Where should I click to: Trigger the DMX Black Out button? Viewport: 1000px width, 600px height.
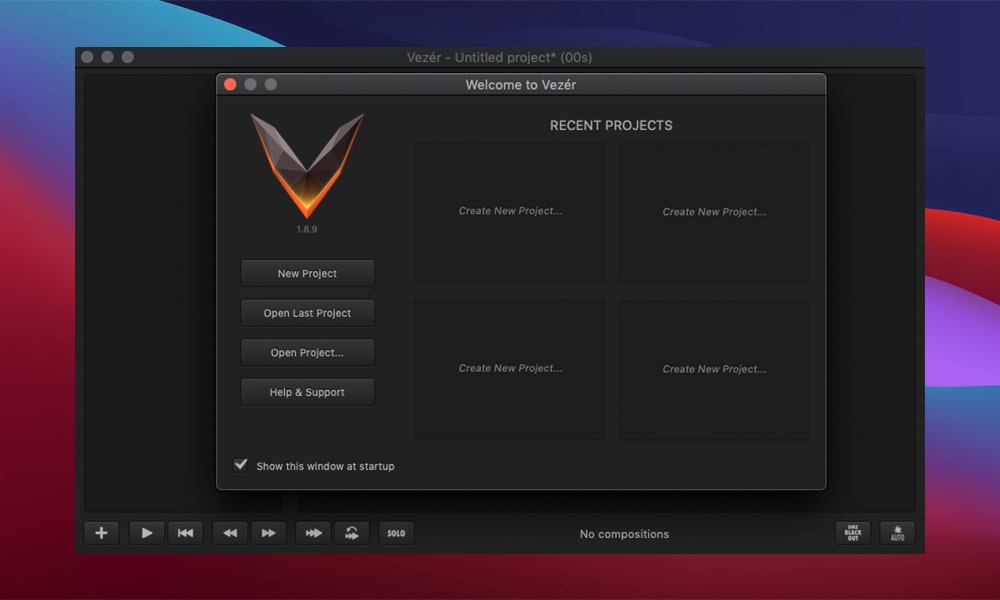pyautogui.click(x=853, y=533)
